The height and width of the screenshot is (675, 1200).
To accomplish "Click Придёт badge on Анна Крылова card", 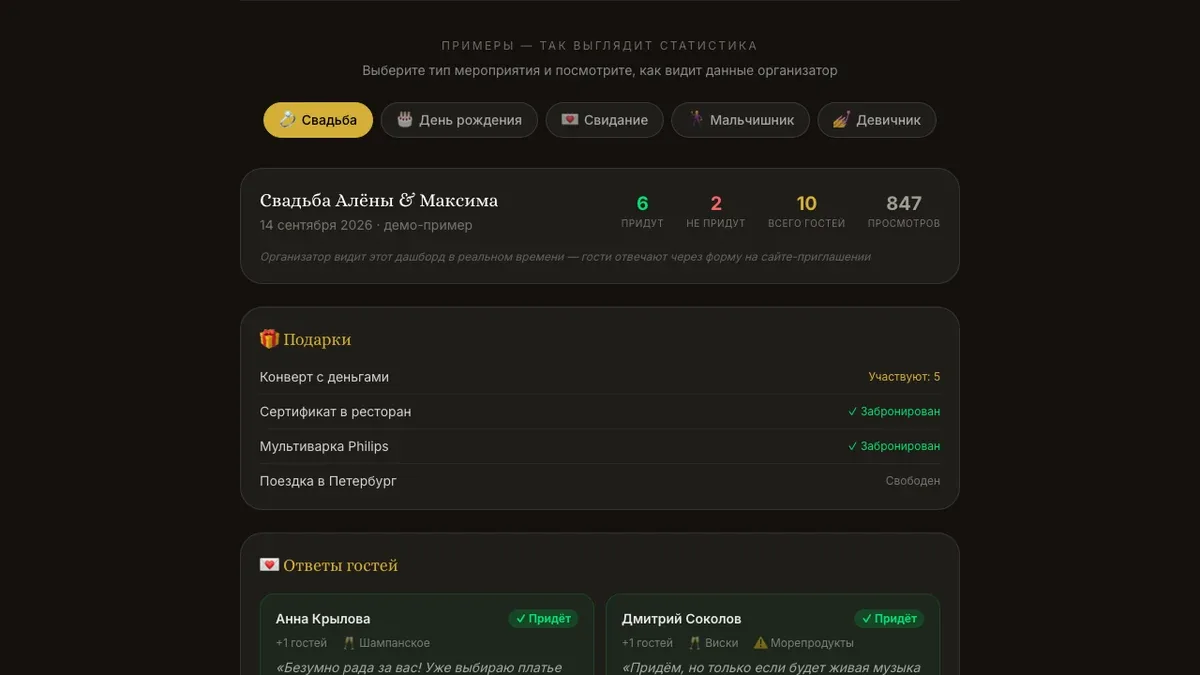I will click(x=543, y=619).
